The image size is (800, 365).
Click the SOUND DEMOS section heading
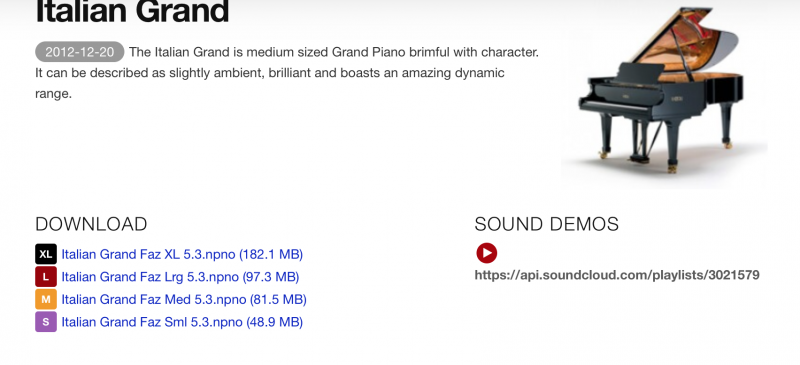pyautogui.click(x=546, y=224)
